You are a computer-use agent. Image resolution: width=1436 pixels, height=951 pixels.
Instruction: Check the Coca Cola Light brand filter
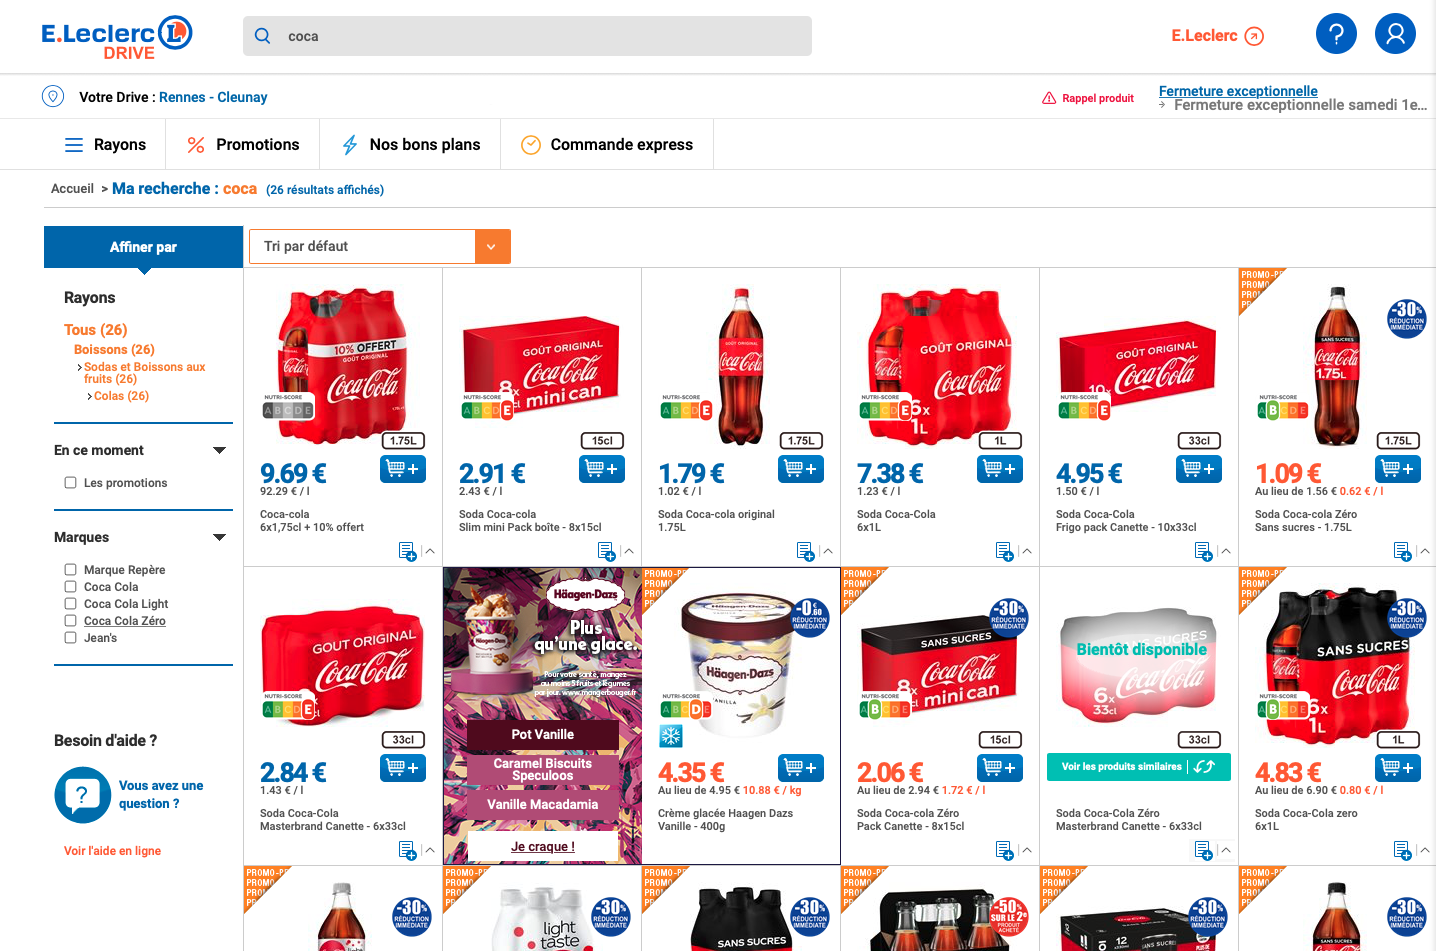point(70,604)
